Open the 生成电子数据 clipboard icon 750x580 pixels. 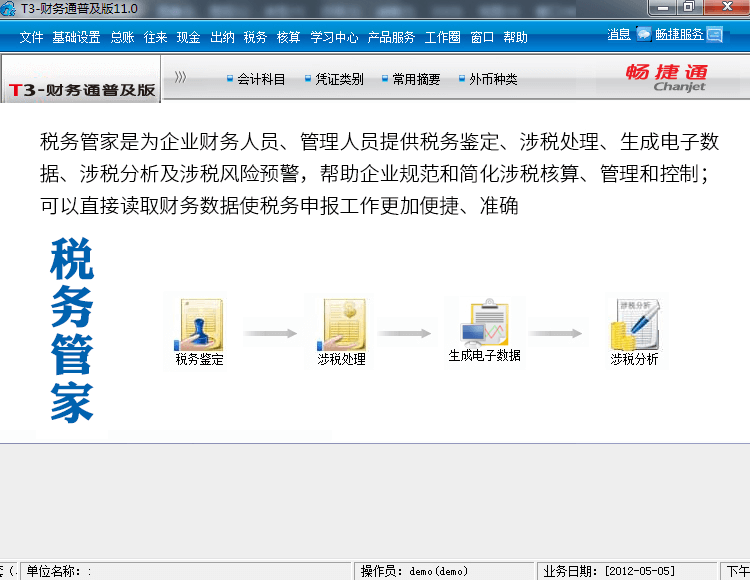point(484,322)
